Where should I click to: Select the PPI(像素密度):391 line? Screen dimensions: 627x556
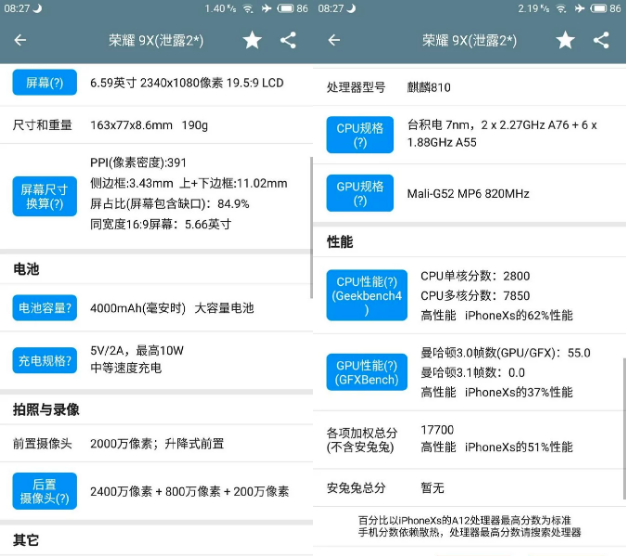pos(138,162)
